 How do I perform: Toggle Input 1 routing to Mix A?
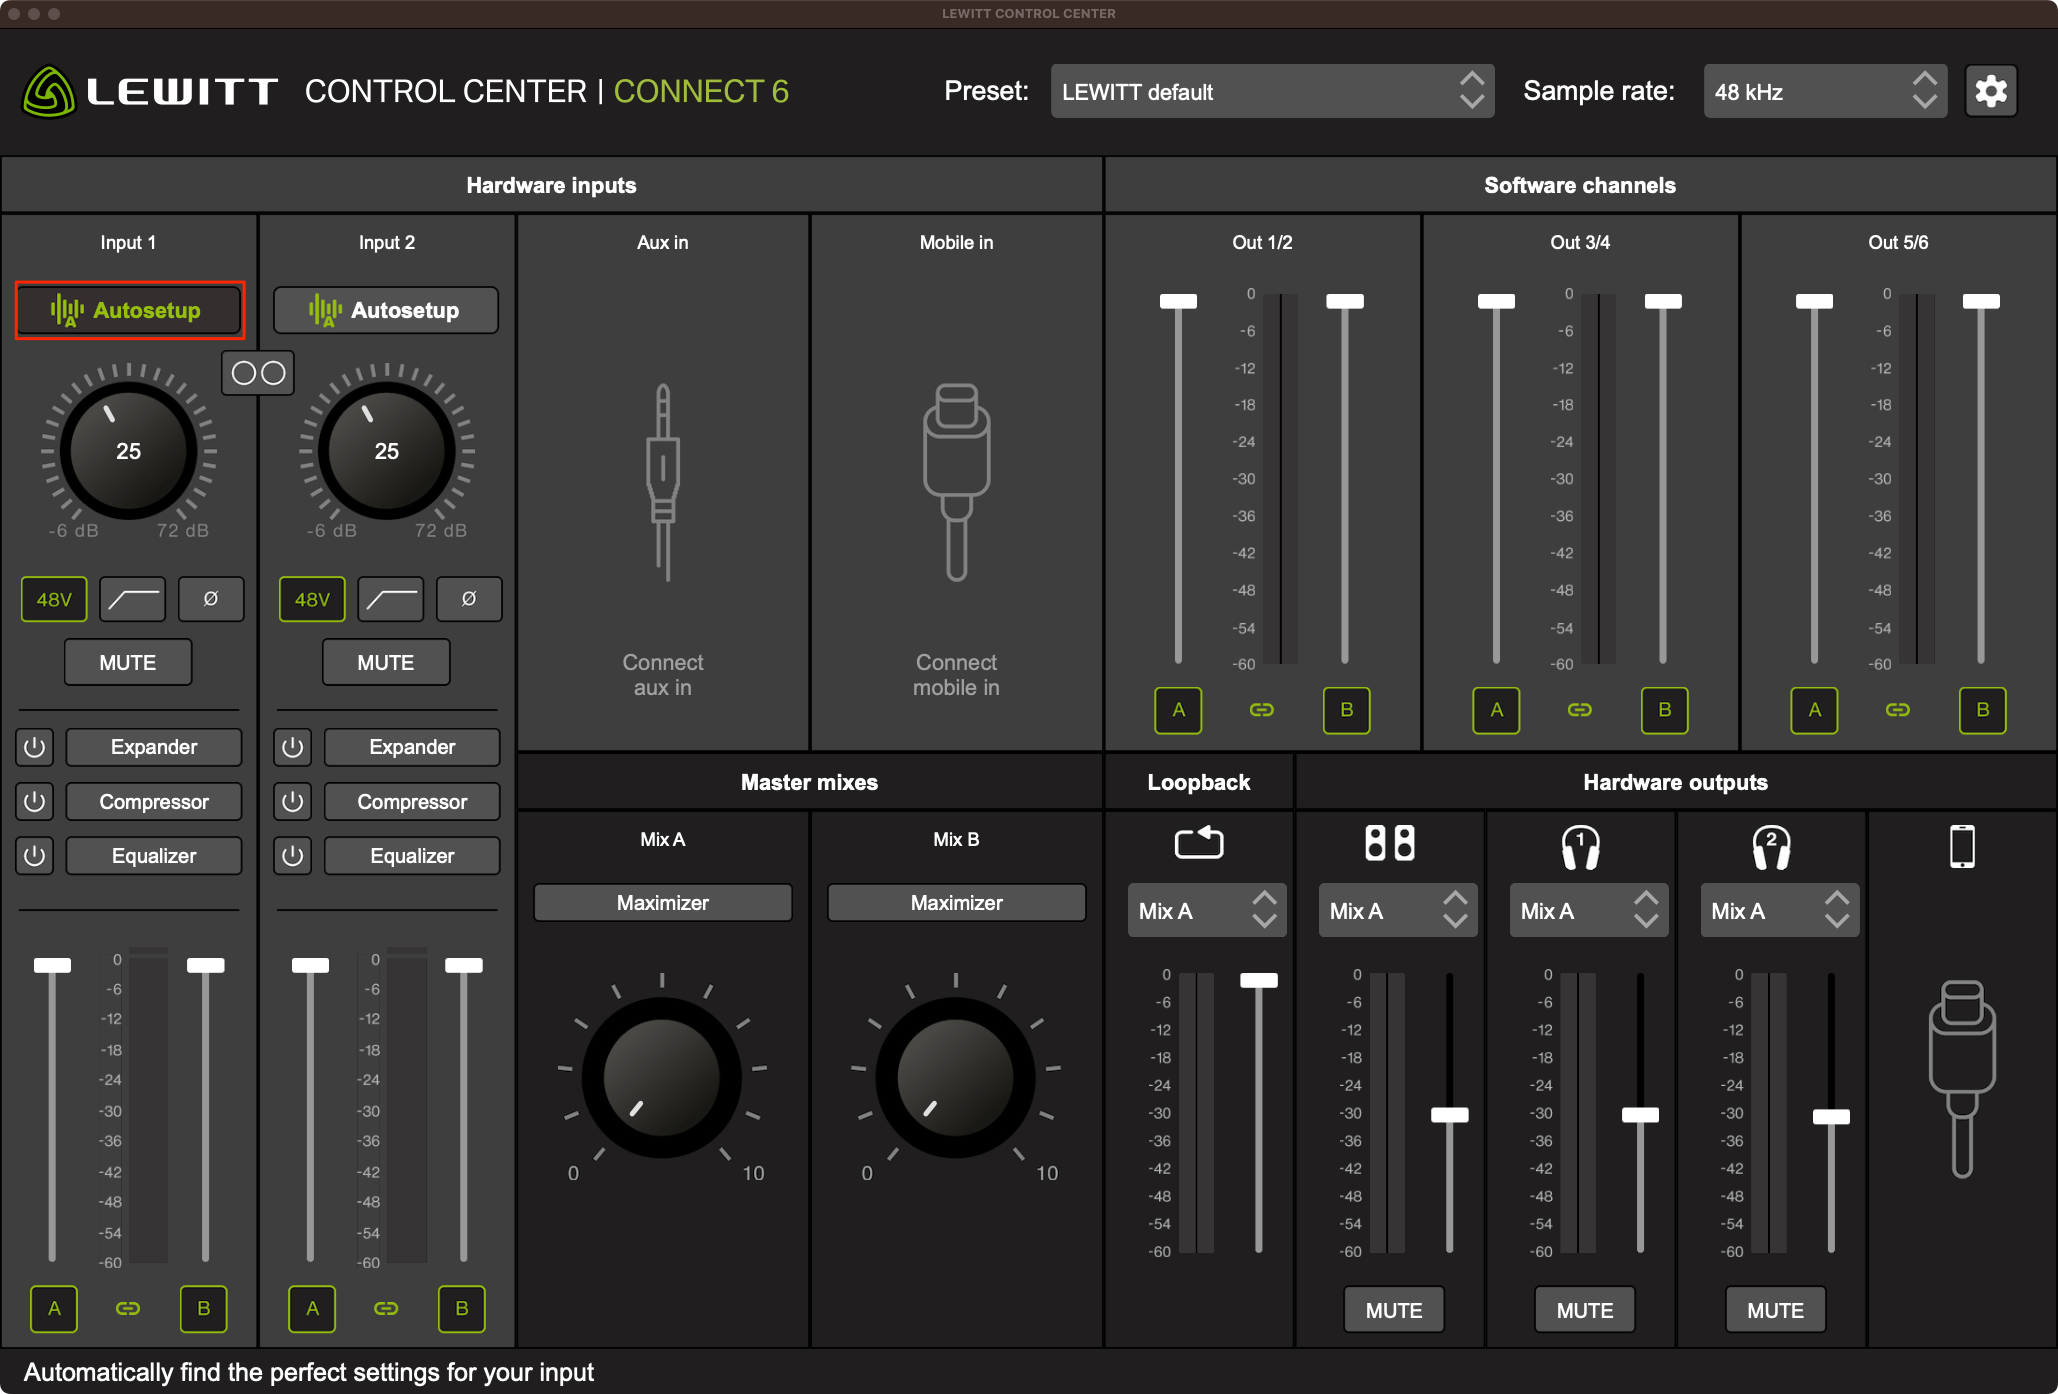[x=54, y=1308]
